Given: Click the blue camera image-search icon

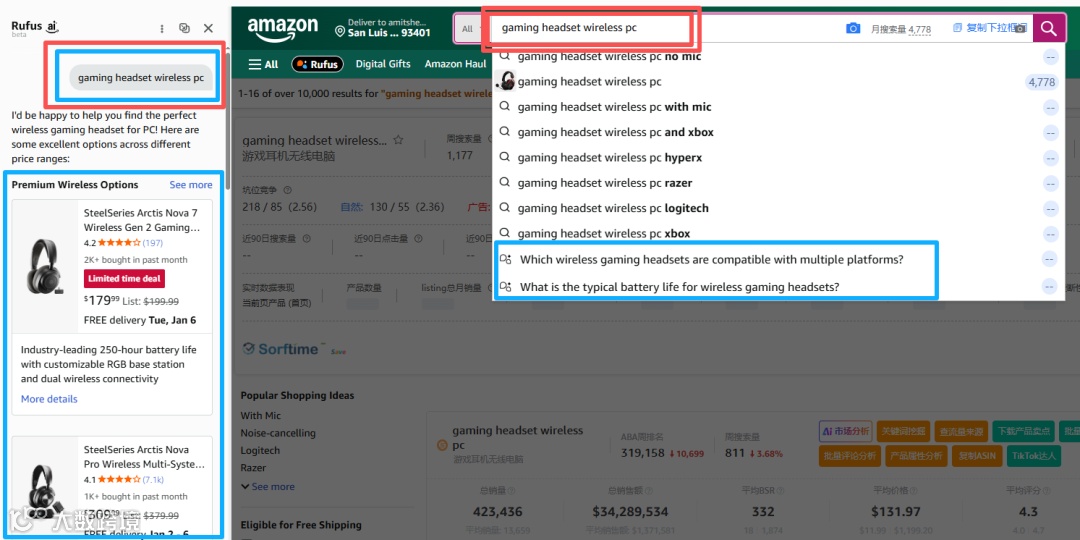Looking at the screenshot, I should point(853,28).
